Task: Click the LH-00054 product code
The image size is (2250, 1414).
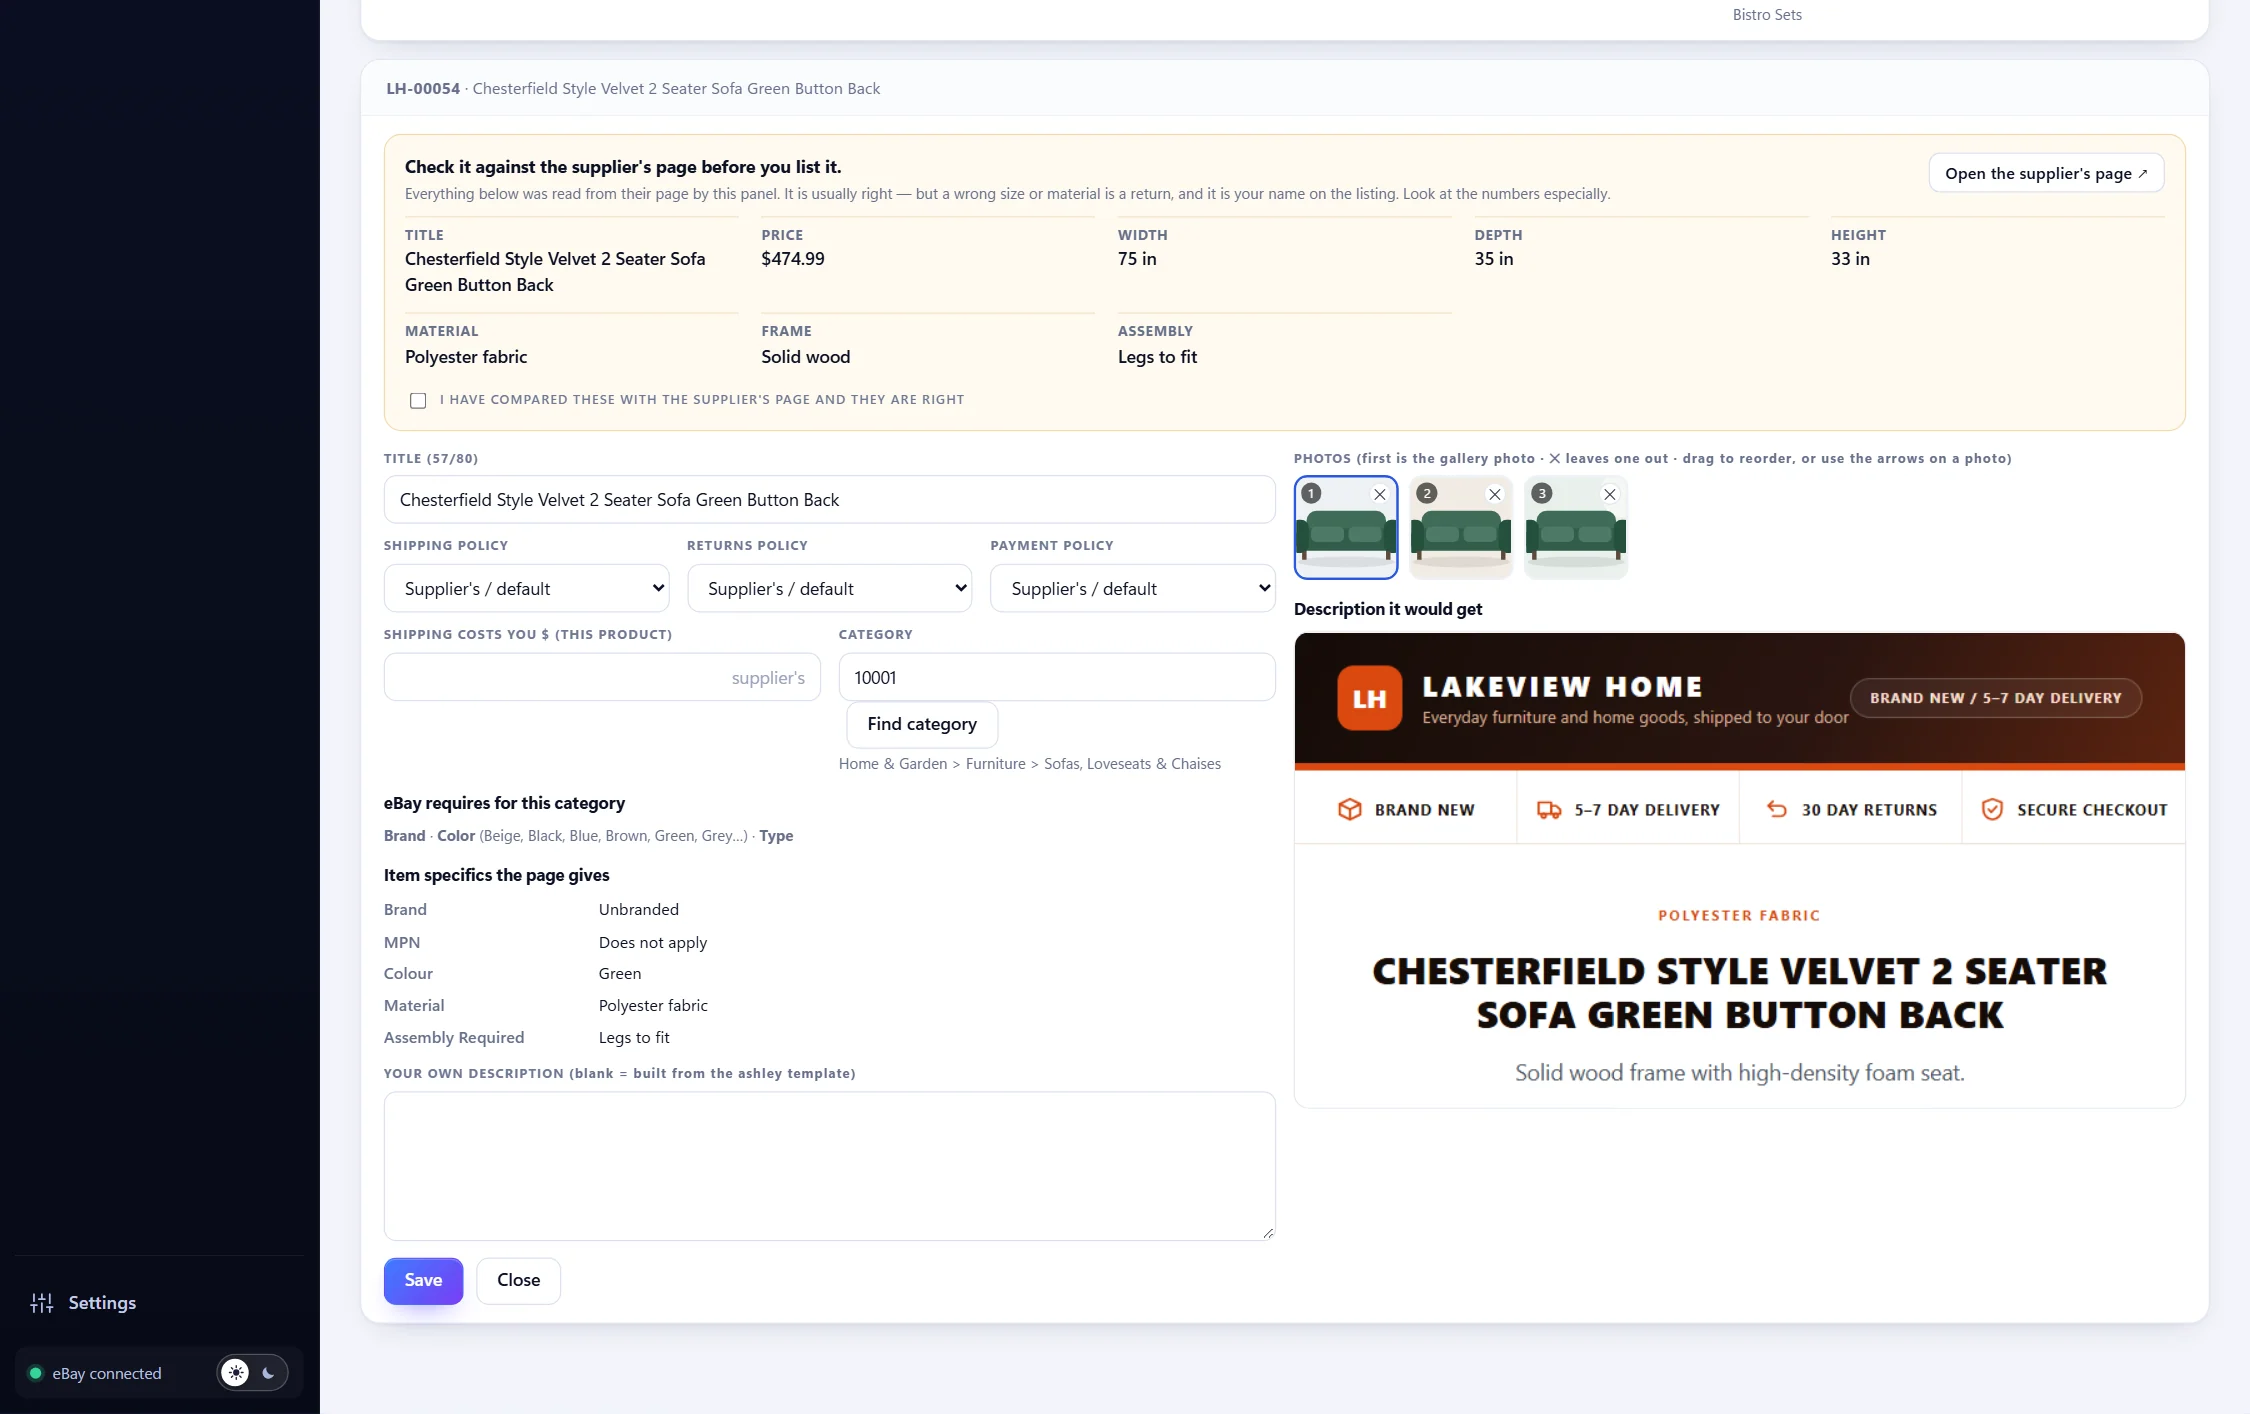Action: [423, 88]
